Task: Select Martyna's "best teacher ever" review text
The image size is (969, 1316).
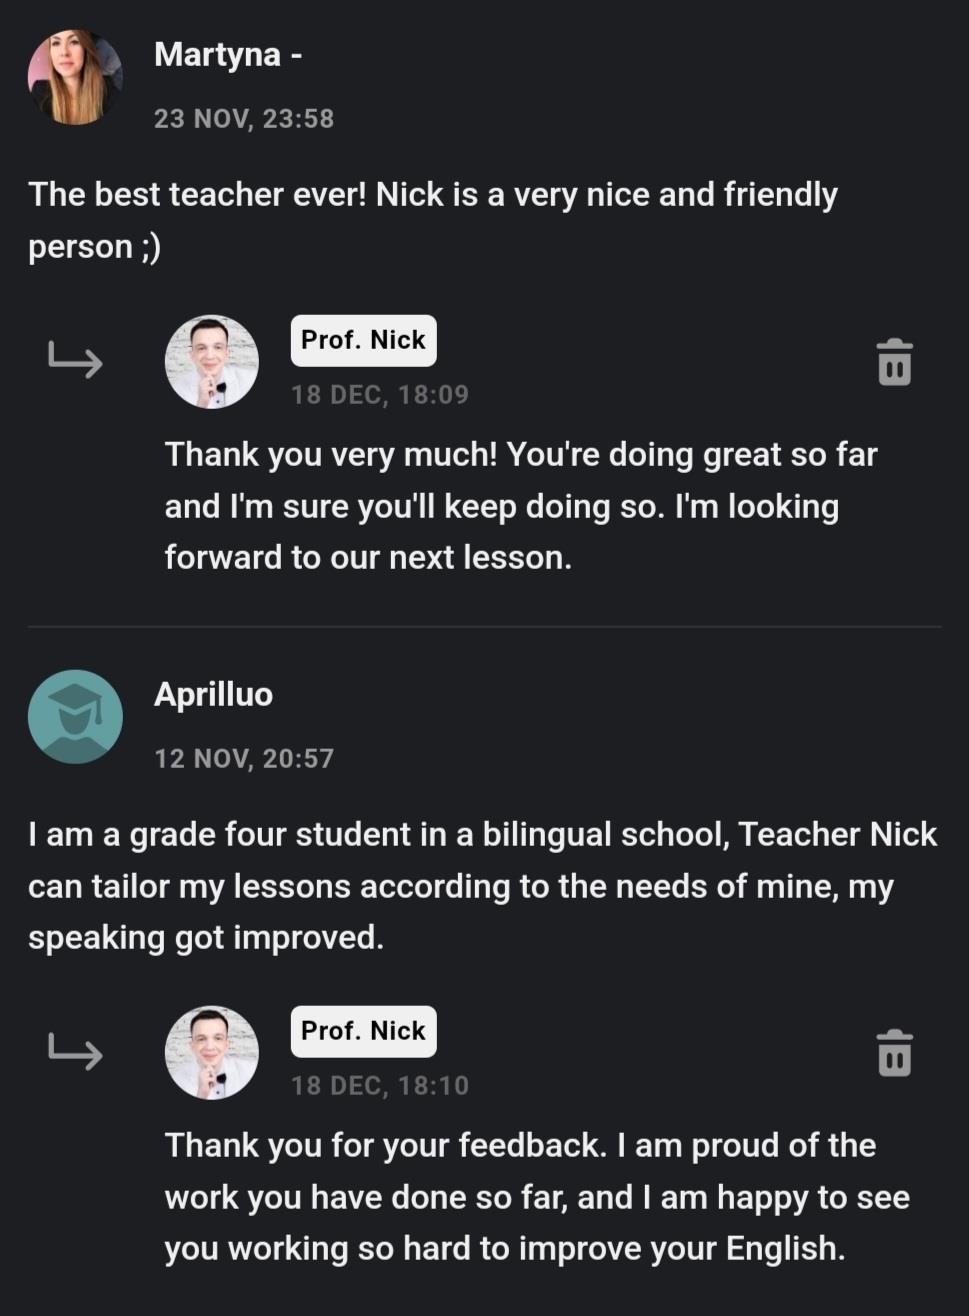Action: (432, 220)
